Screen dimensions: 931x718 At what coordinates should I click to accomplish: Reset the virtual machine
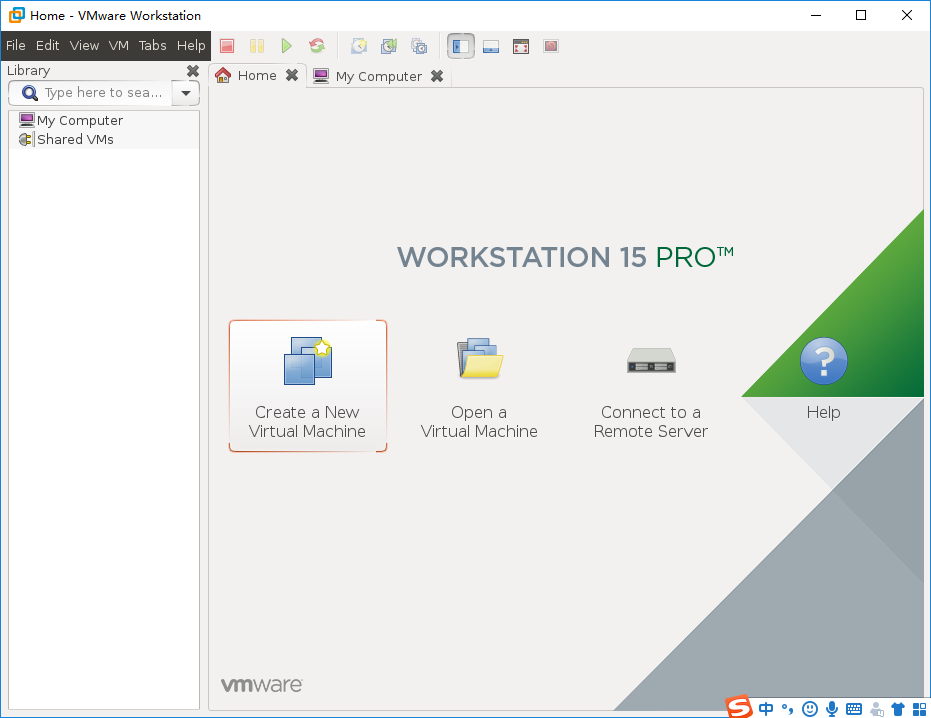click(317, 46)
